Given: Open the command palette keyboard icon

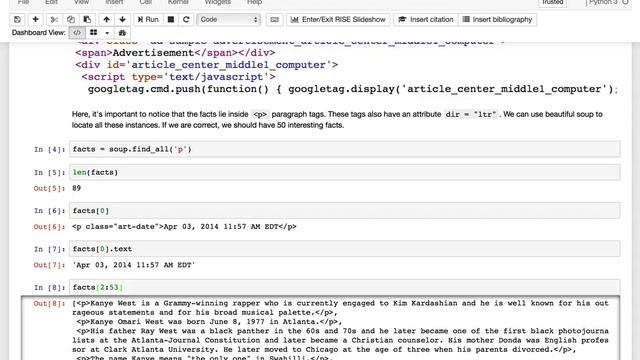Looking at the screenshot, I should [274, 20].
